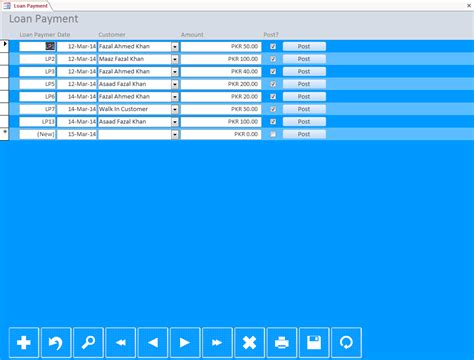Check Post checkbox in (New) row
The height and width of the screenshot is (360, 474).
coord(273,134)
